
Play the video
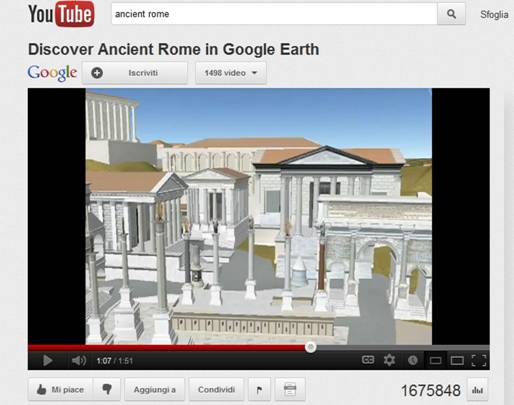47,360
